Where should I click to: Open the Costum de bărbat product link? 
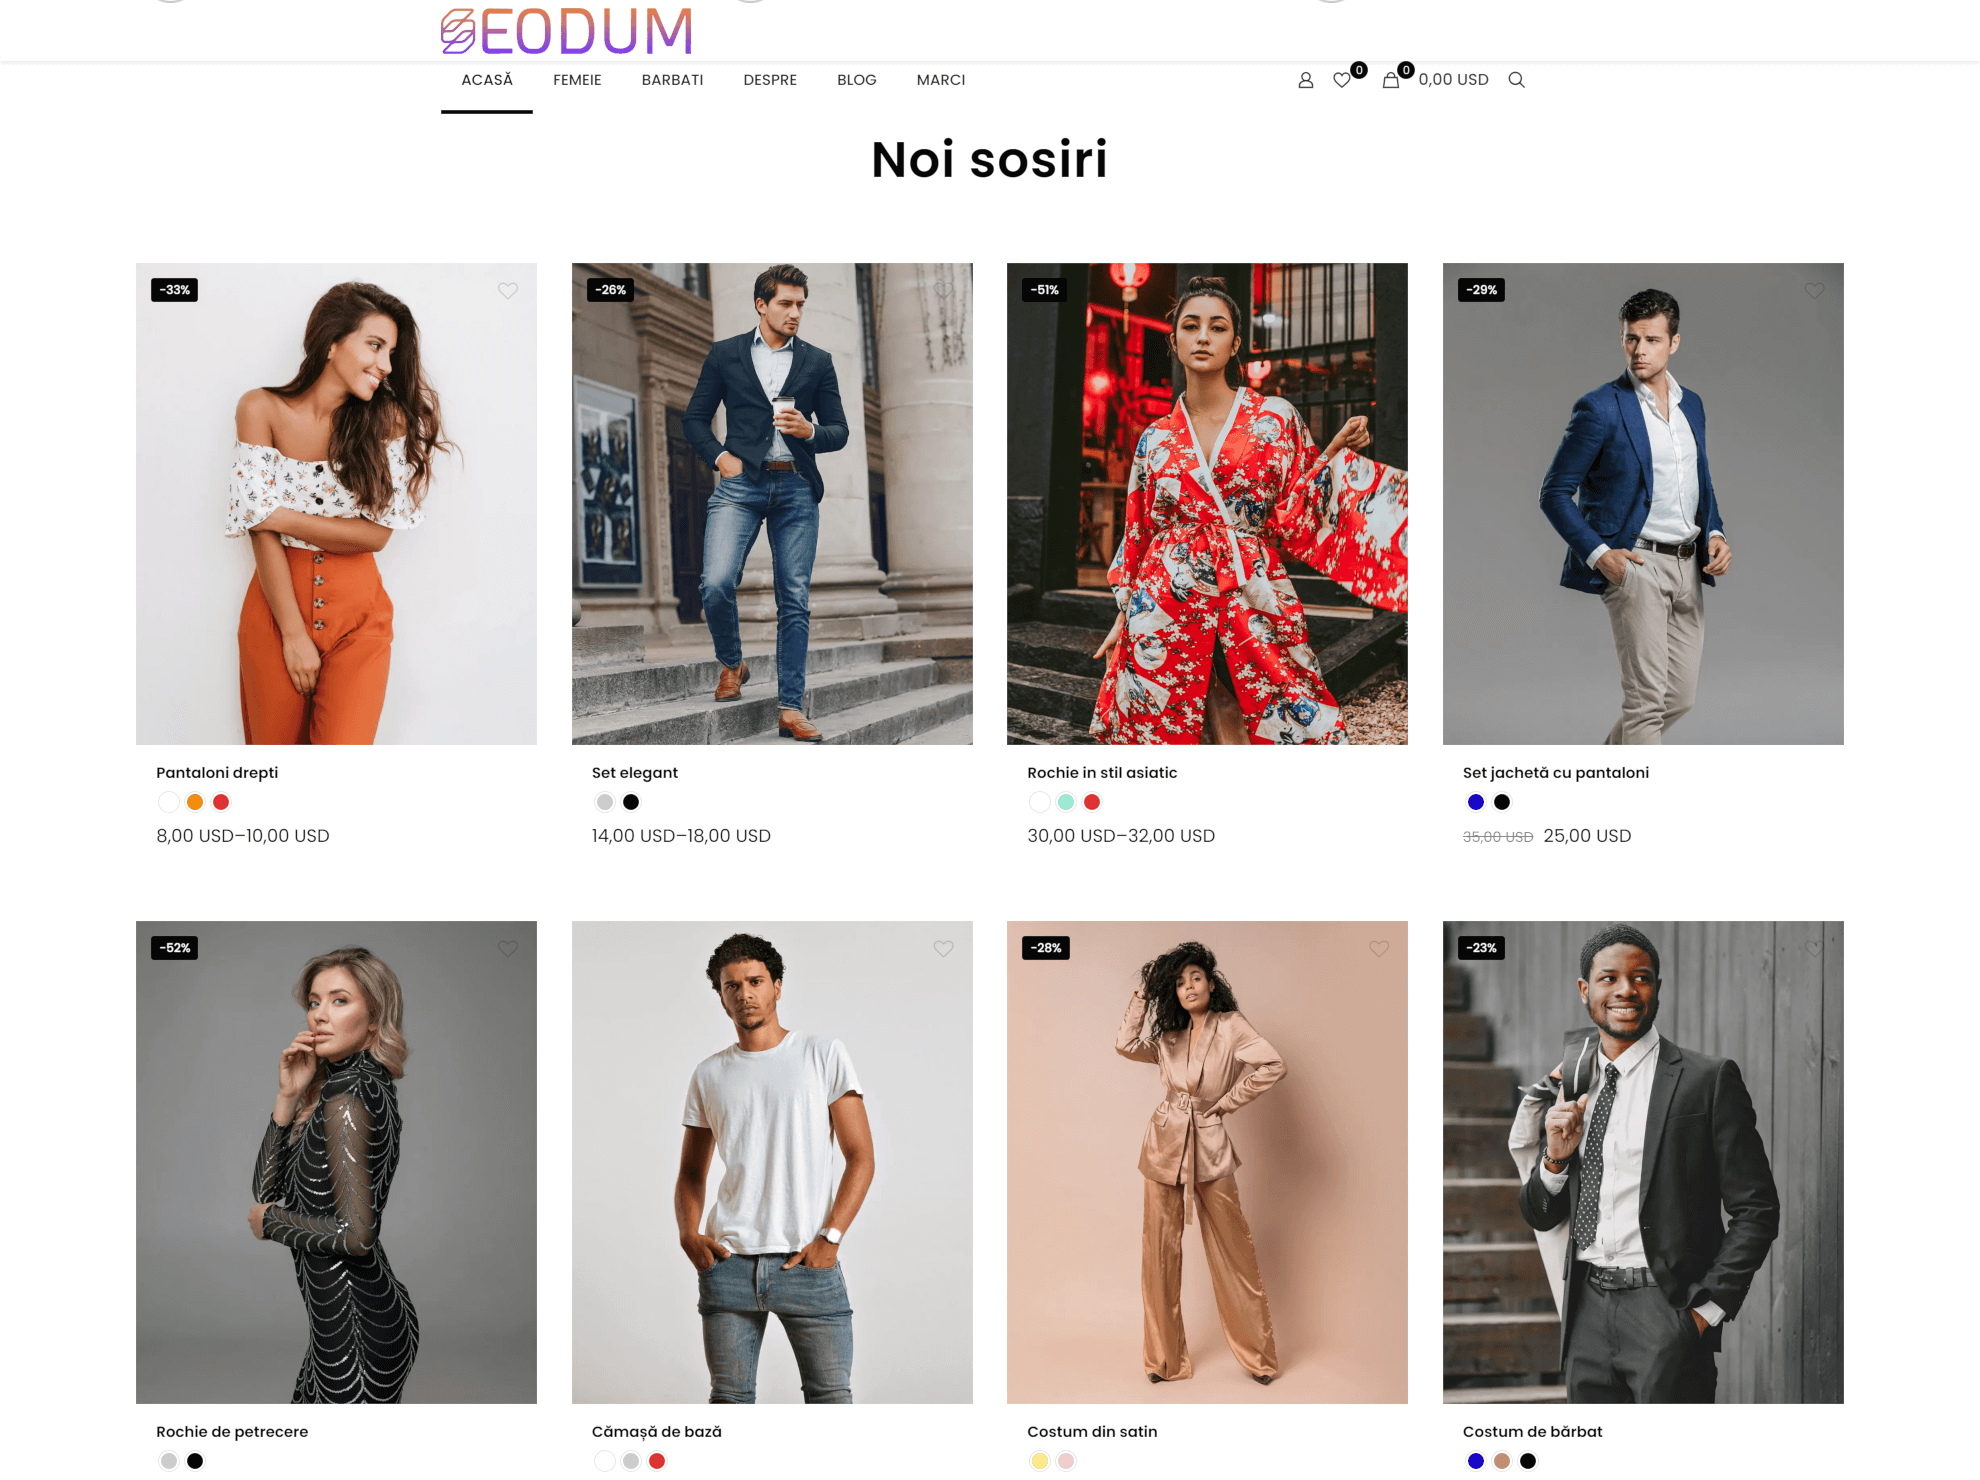(x=1532, y=1431)
